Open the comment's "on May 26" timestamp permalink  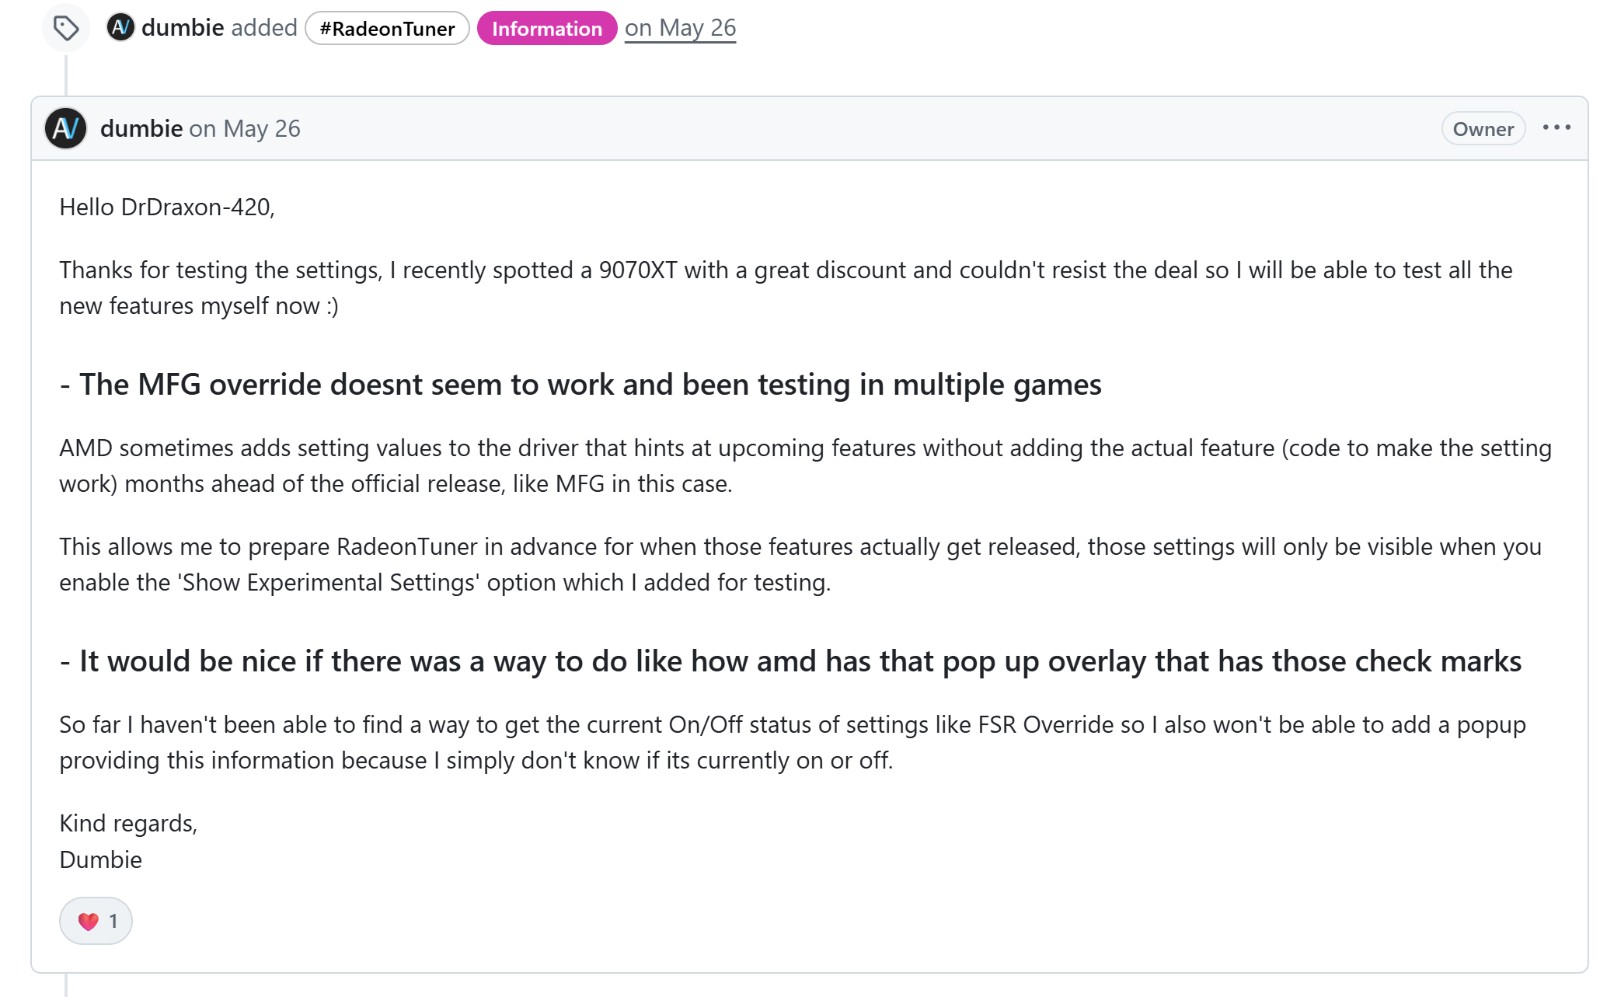[245, 128]
